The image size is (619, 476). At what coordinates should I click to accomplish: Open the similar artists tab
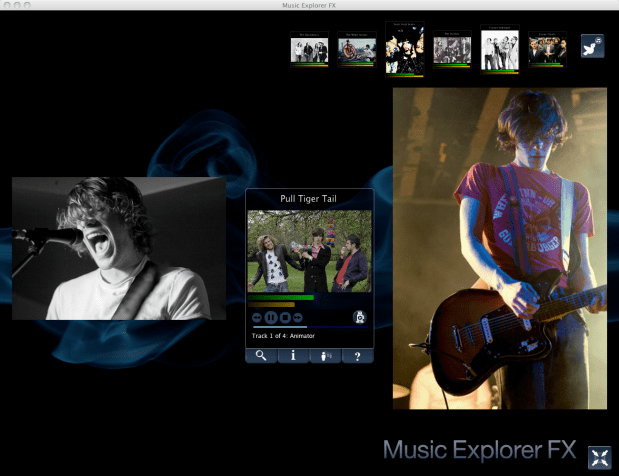[325, 355]
